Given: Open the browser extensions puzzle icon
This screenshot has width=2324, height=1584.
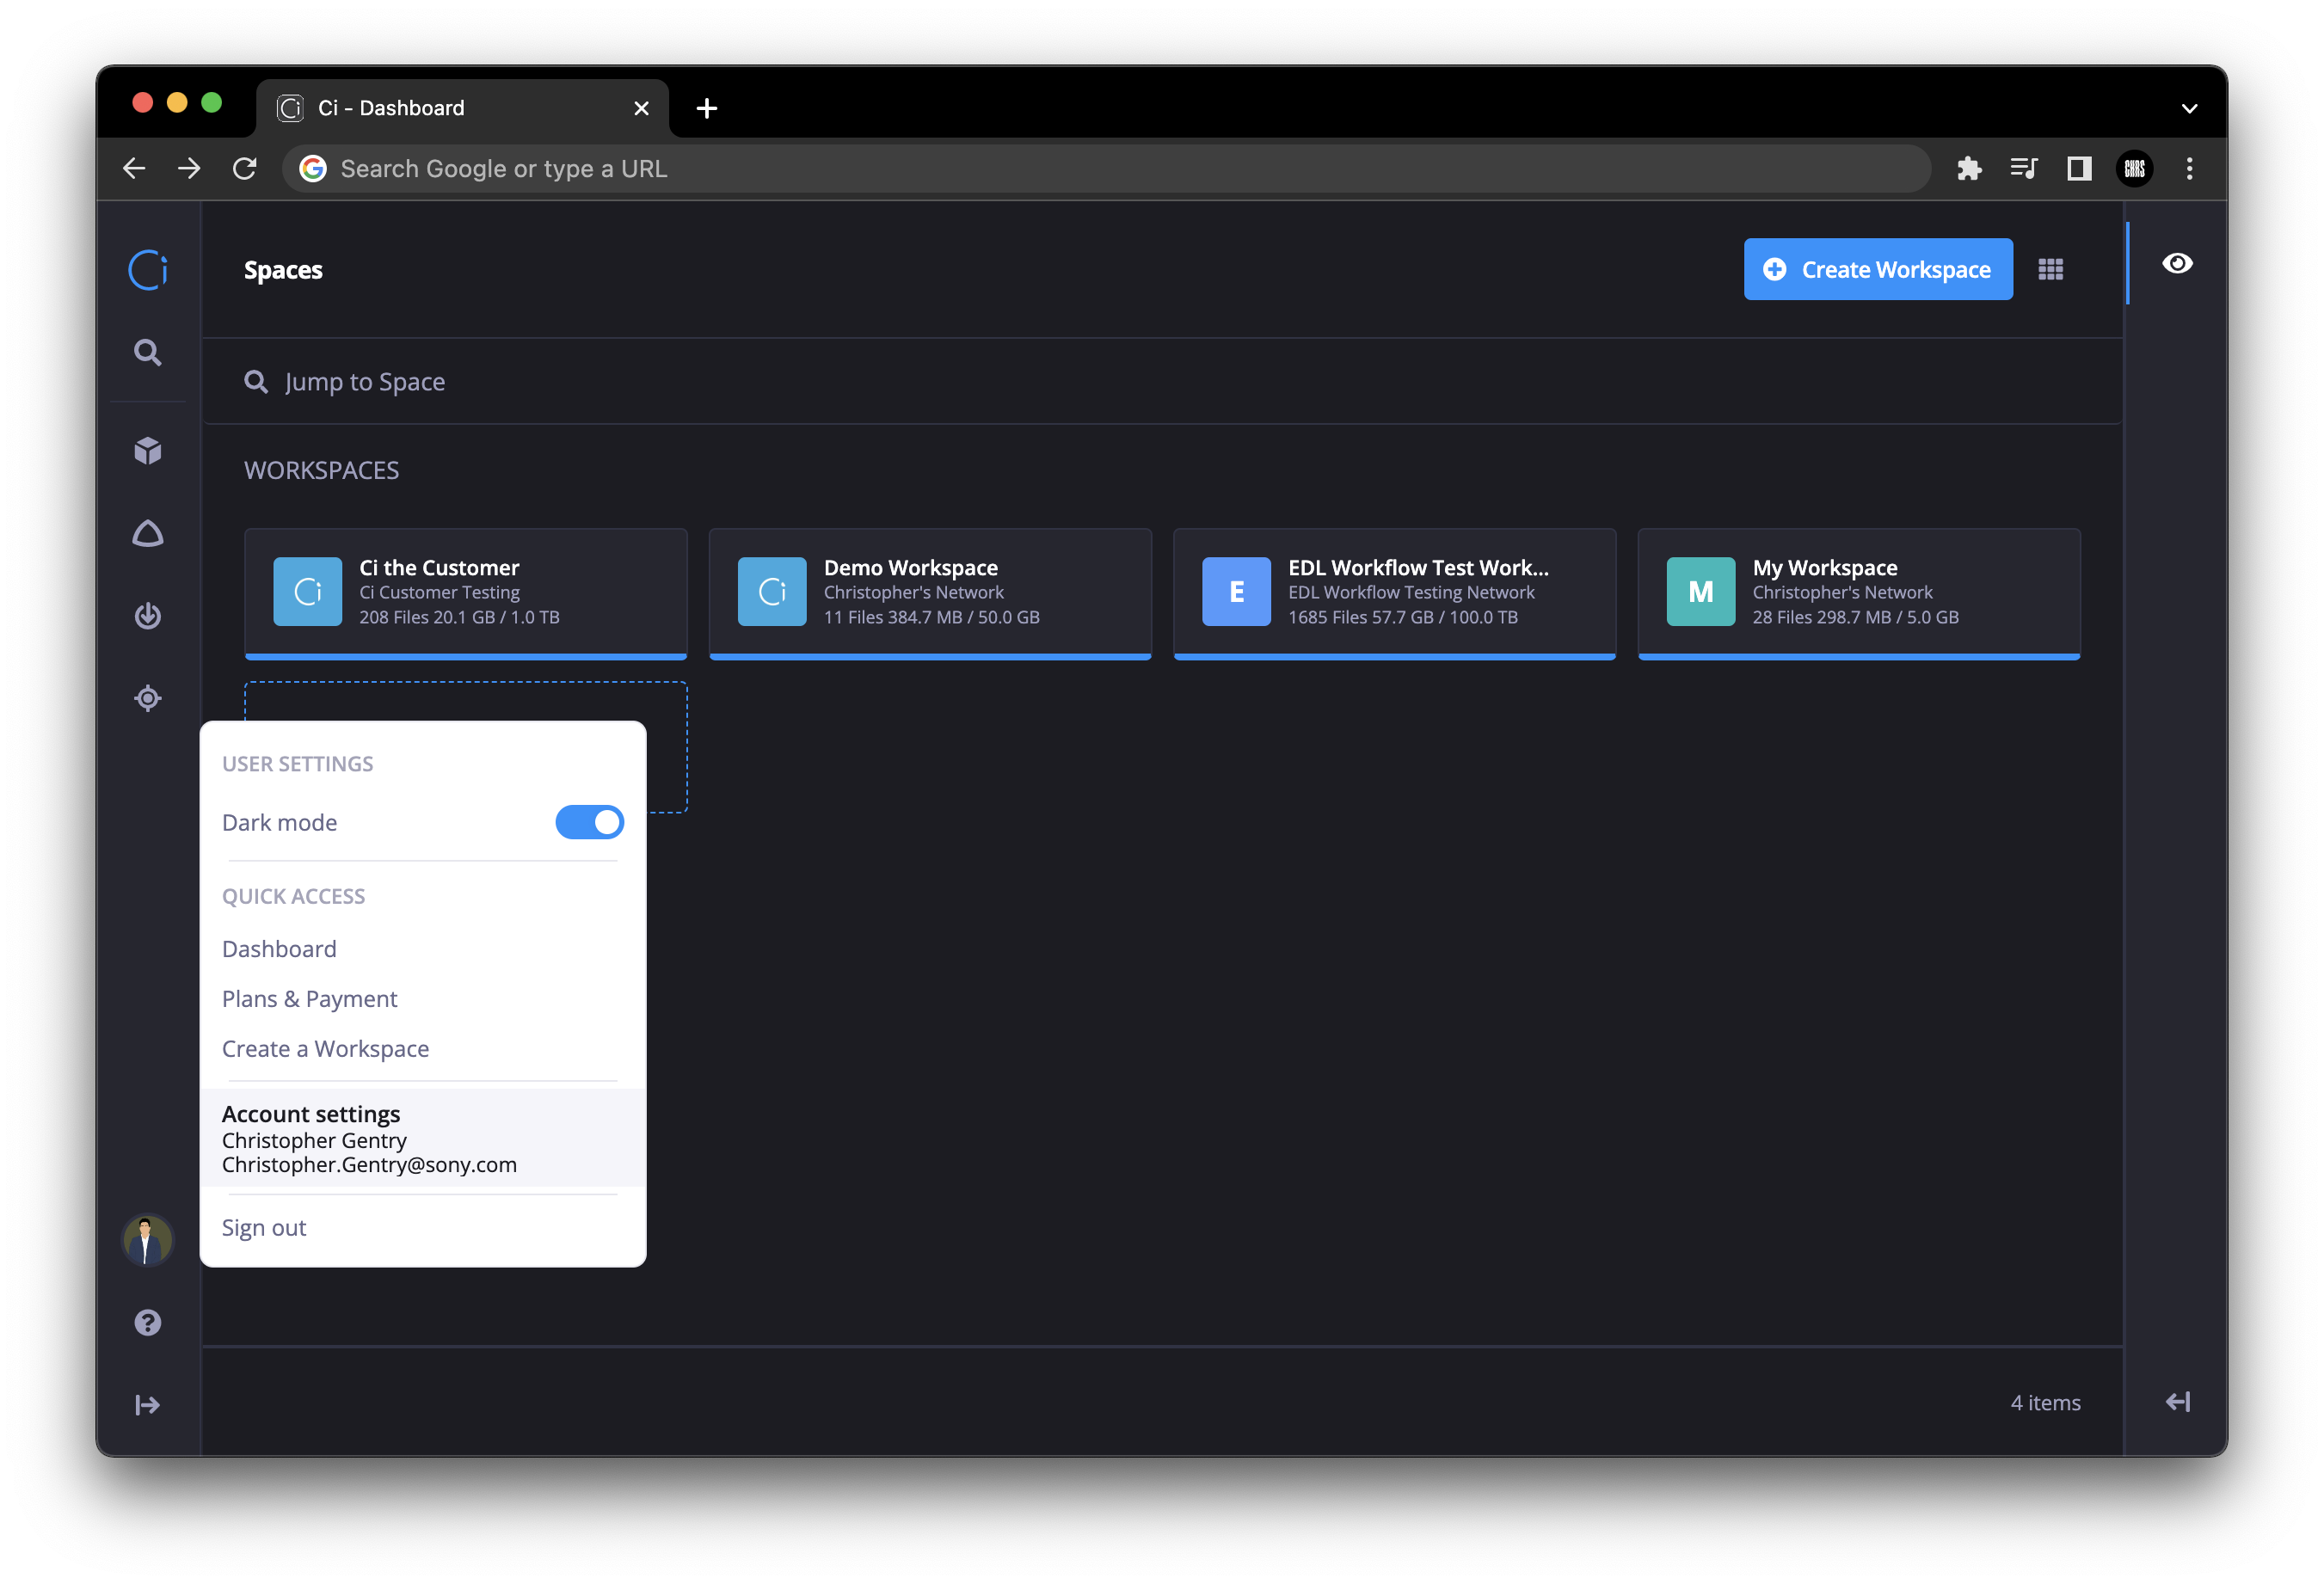Looking at the screenshot, I should click(1969, 168).
